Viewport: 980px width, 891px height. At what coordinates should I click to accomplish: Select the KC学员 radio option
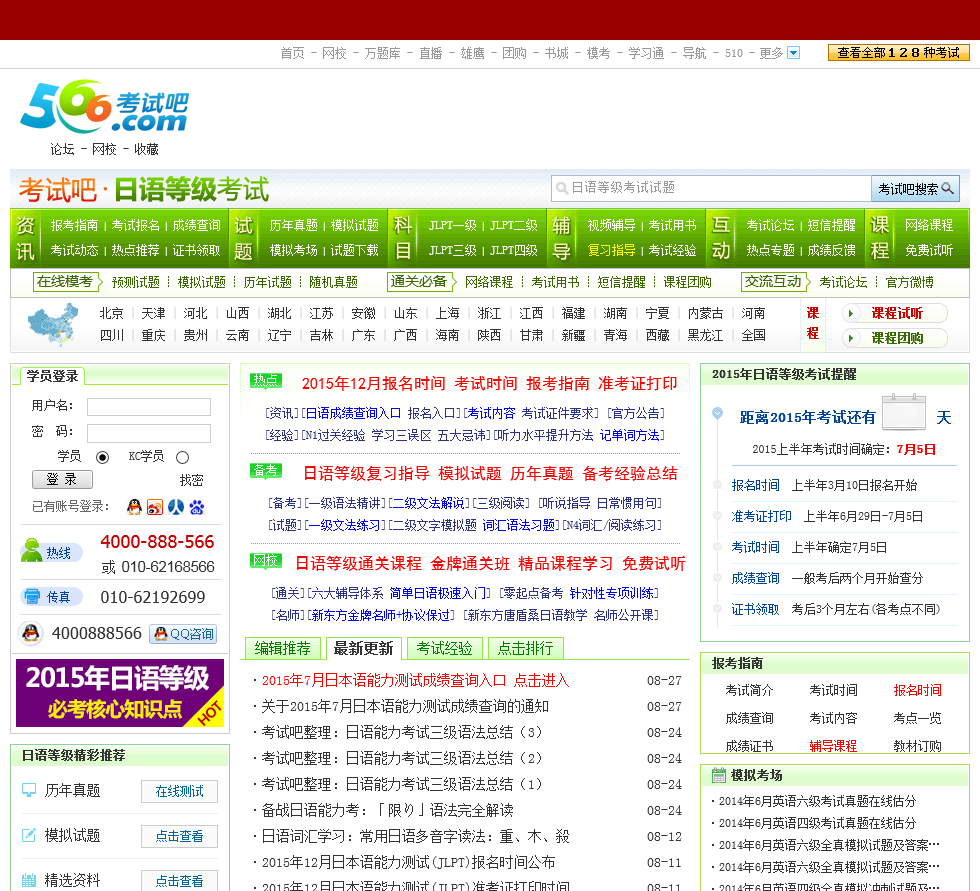tap(182, 457)
